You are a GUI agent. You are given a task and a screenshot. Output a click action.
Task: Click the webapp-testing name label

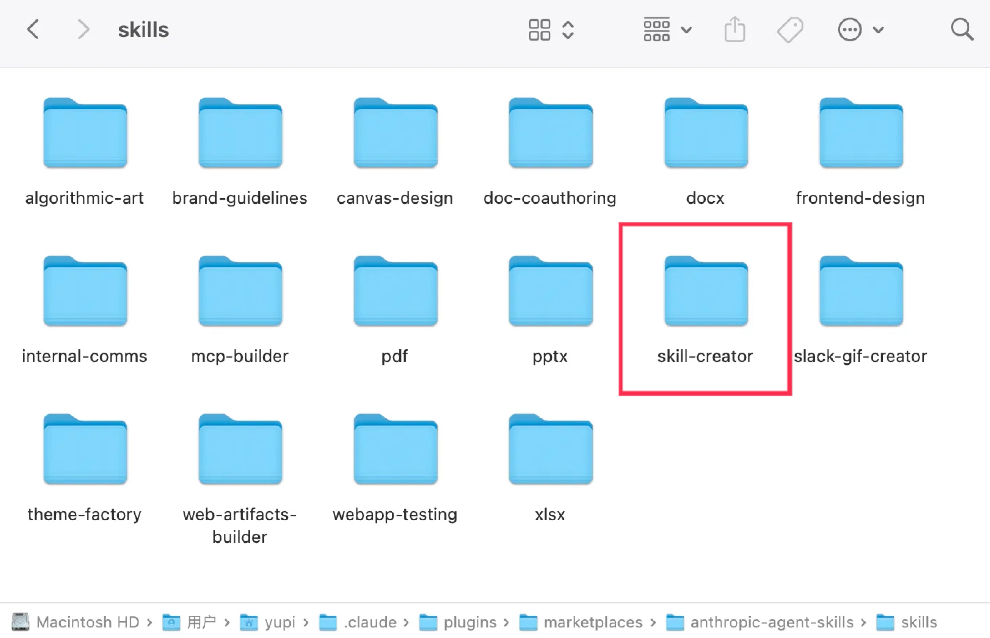(395, 515)
